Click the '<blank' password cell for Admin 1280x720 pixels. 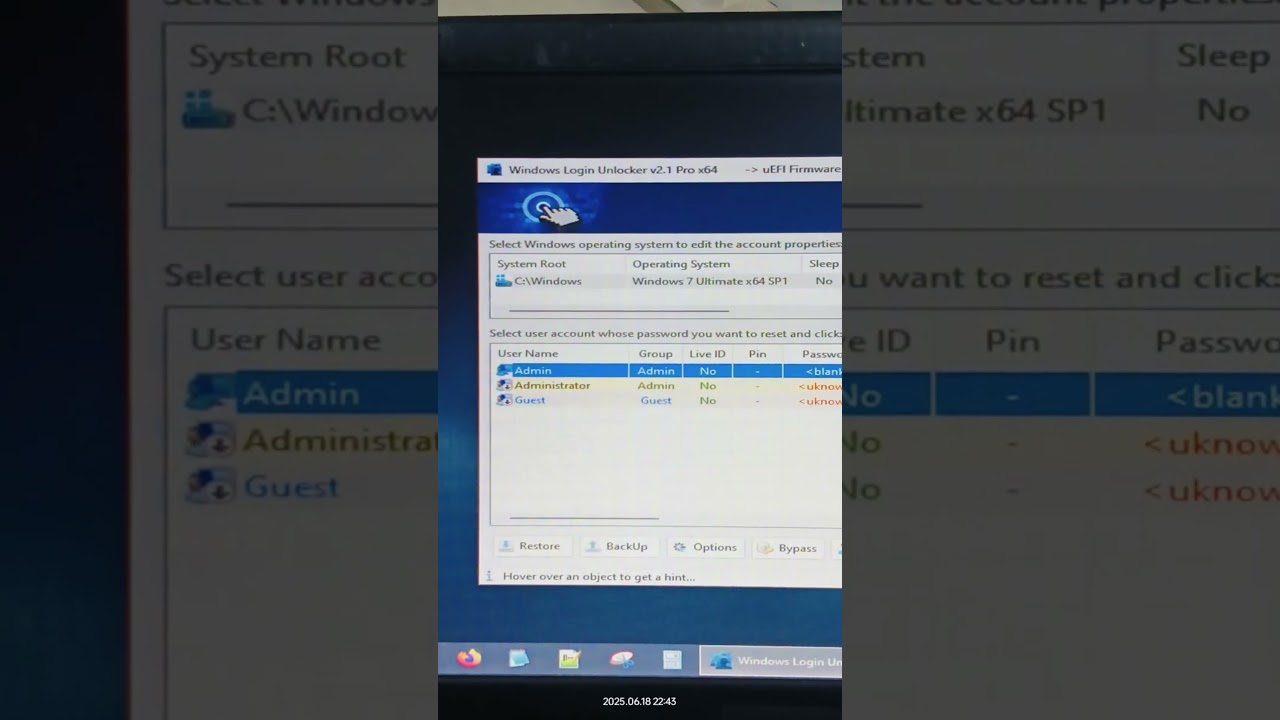[x=822, y=371]
